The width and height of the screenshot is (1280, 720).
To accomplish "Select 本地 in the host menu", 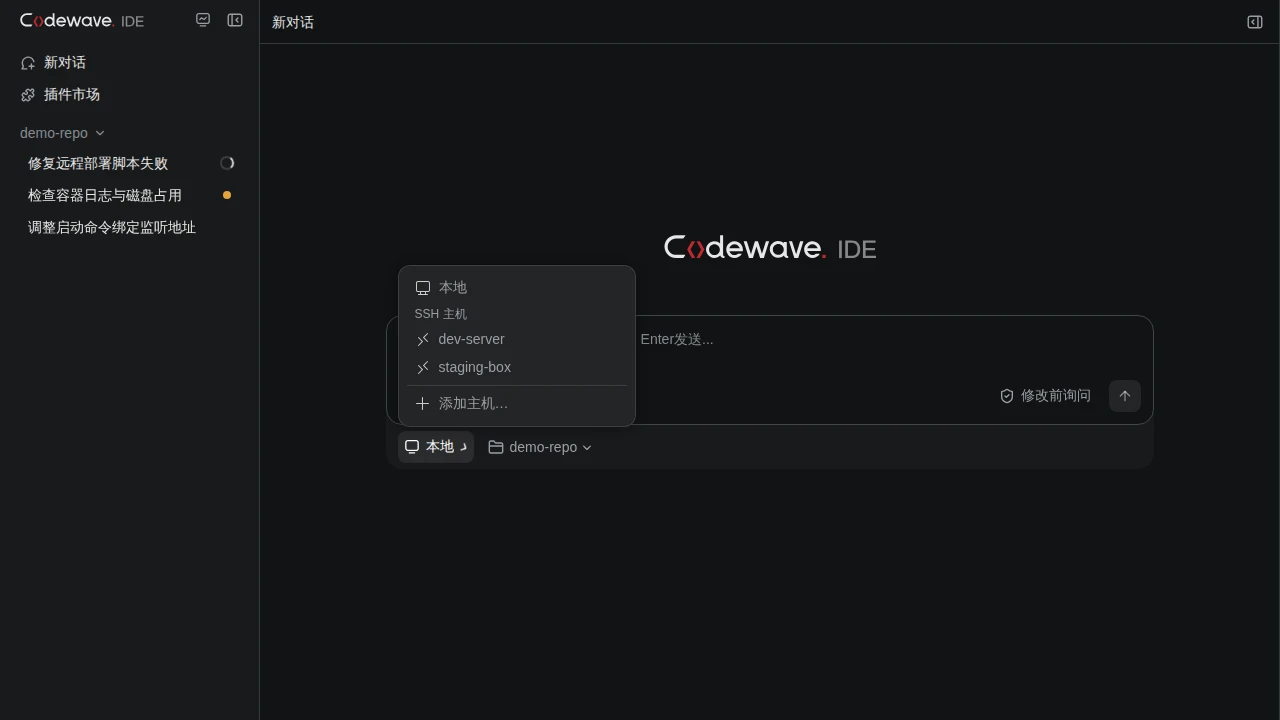I will tap(517, 287).
